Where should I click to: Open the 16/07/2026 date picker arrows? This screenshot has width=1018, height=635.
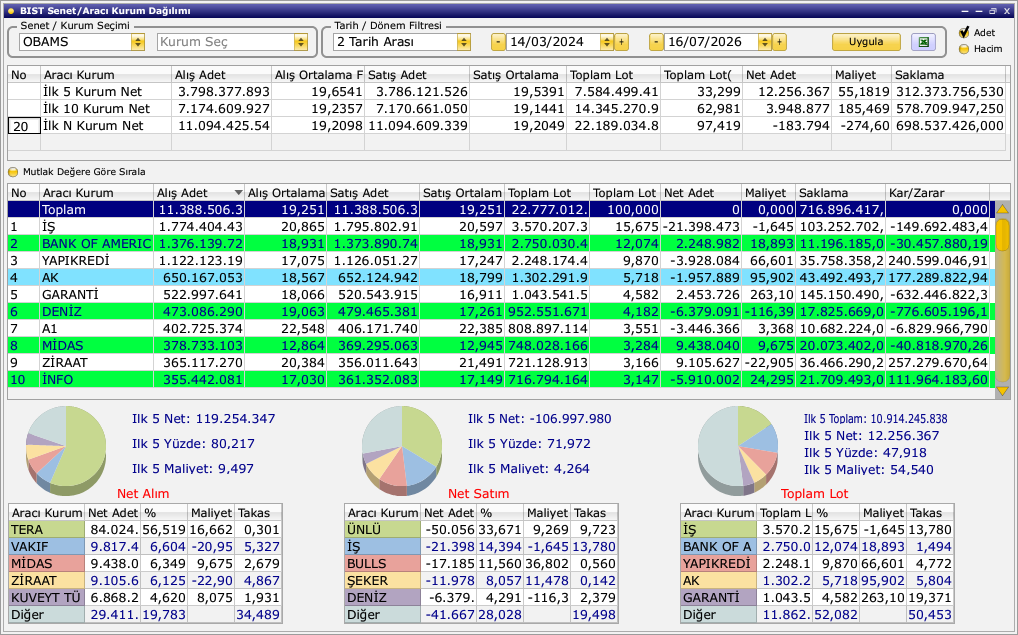pyautogui.click(x=765, y=42)
